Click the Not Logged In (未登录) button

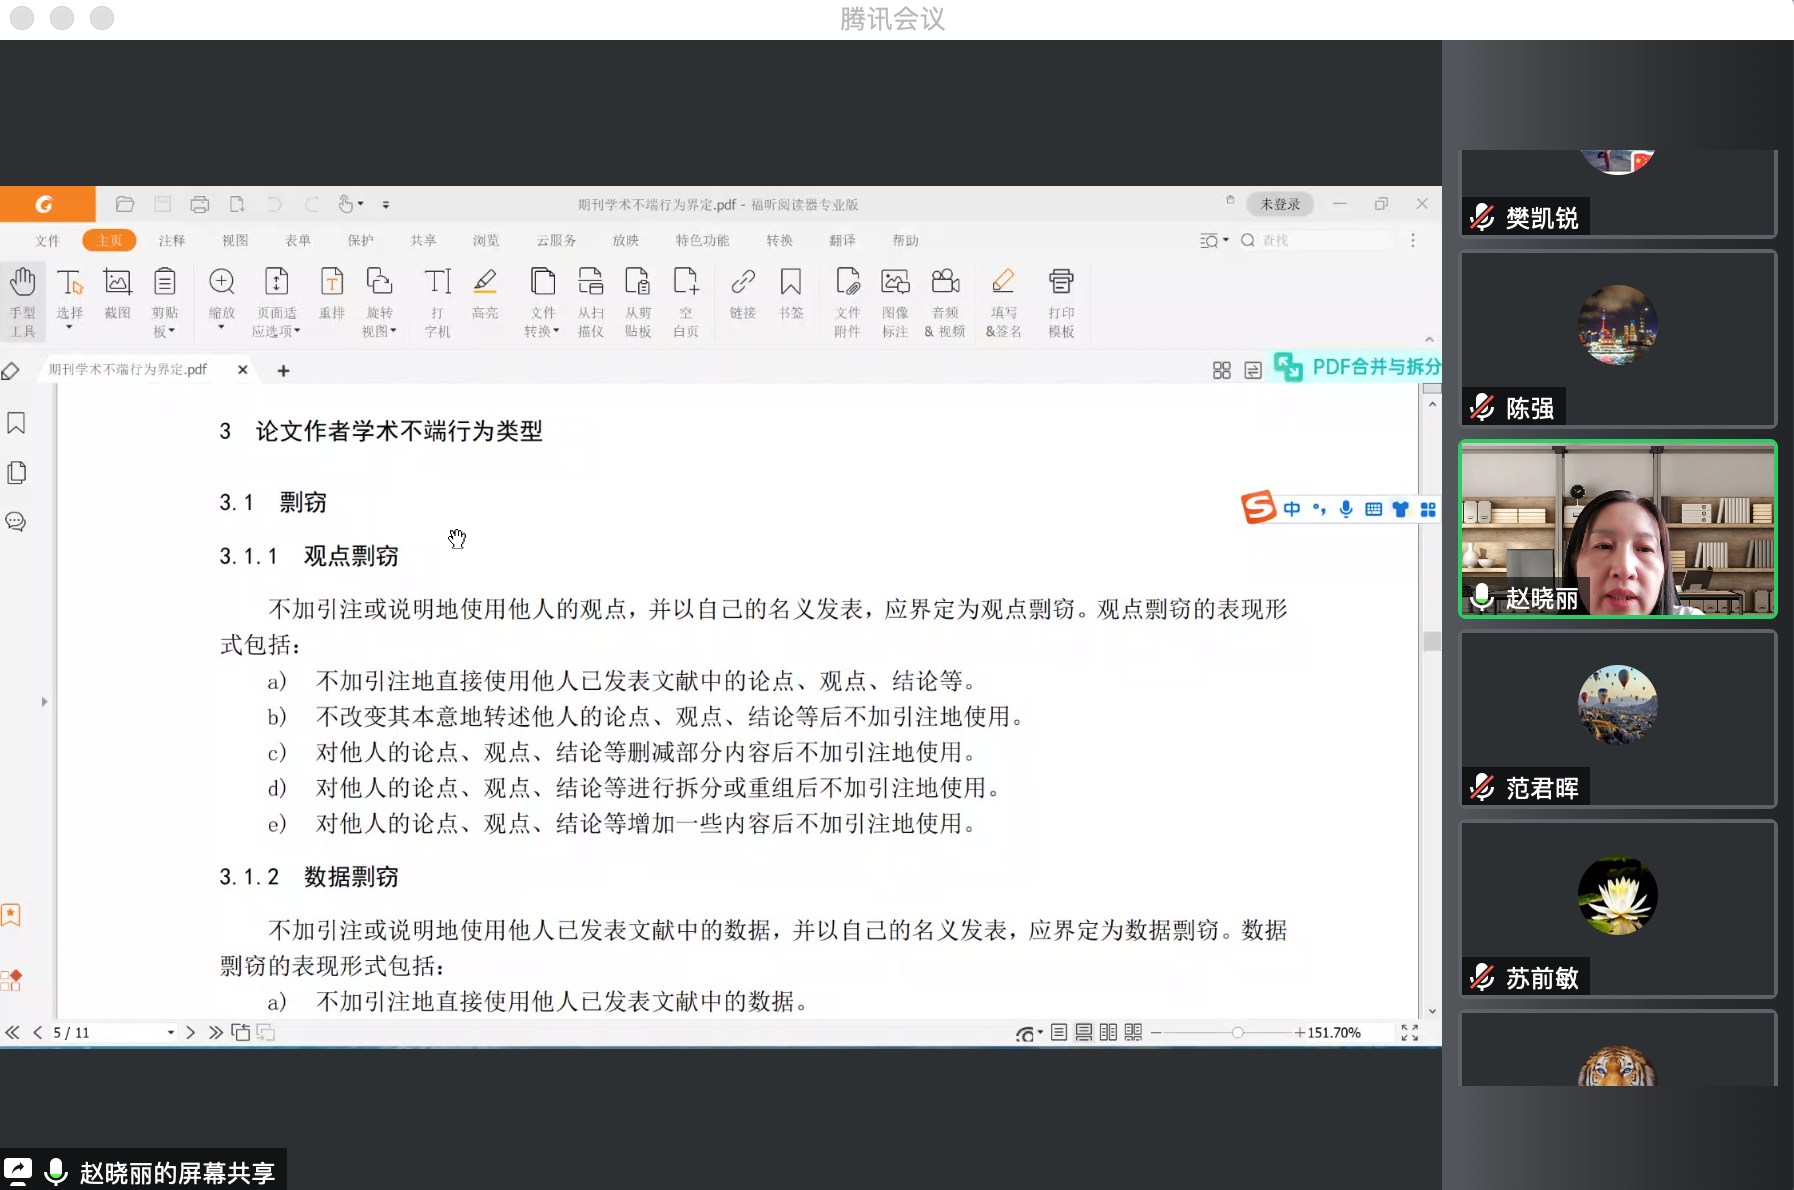point(1280,204)
